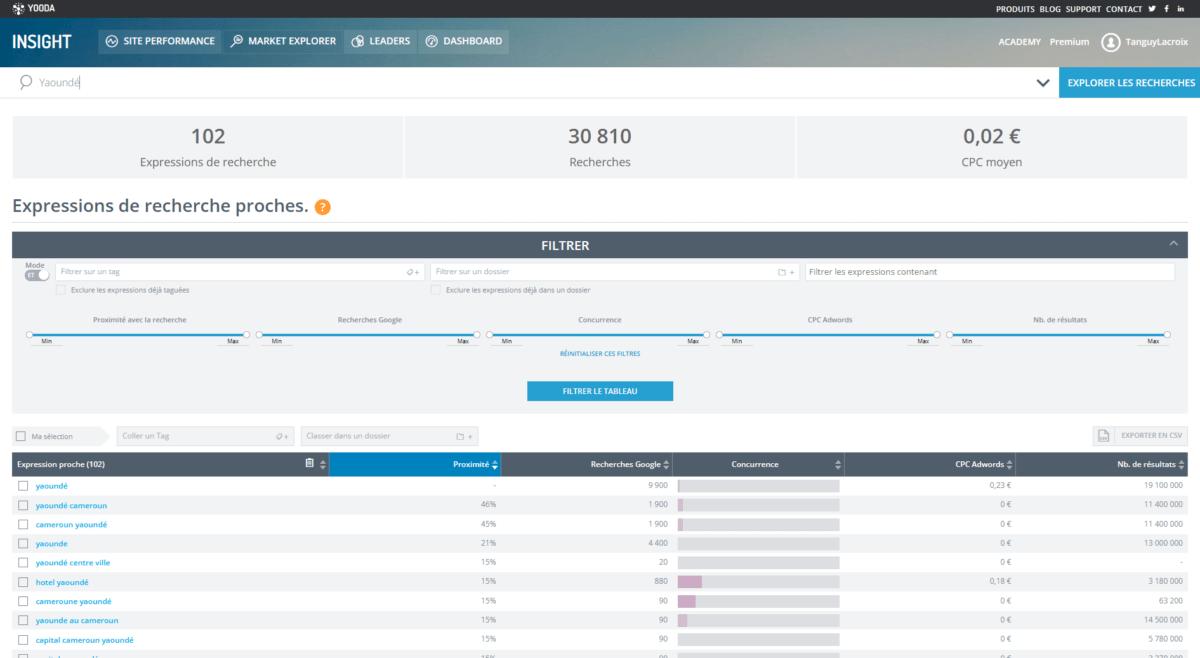Screen dimensions: 1200x658
Task: Click the CSV file export icon
Action: pyautogui.click(x=1104, y=436)
